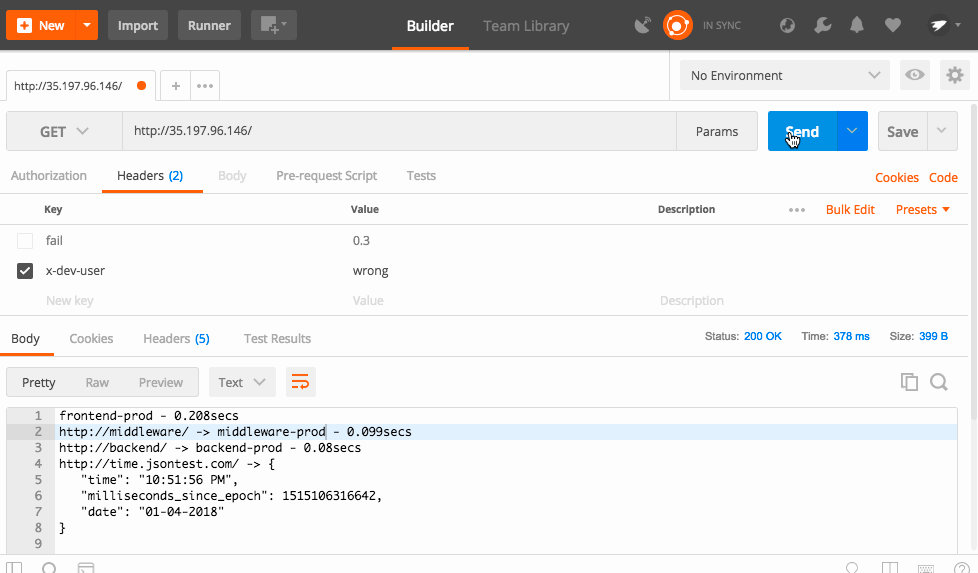Open the response Cookies tab
Viewport: 978px width, 573px height.
coord(91,339)
